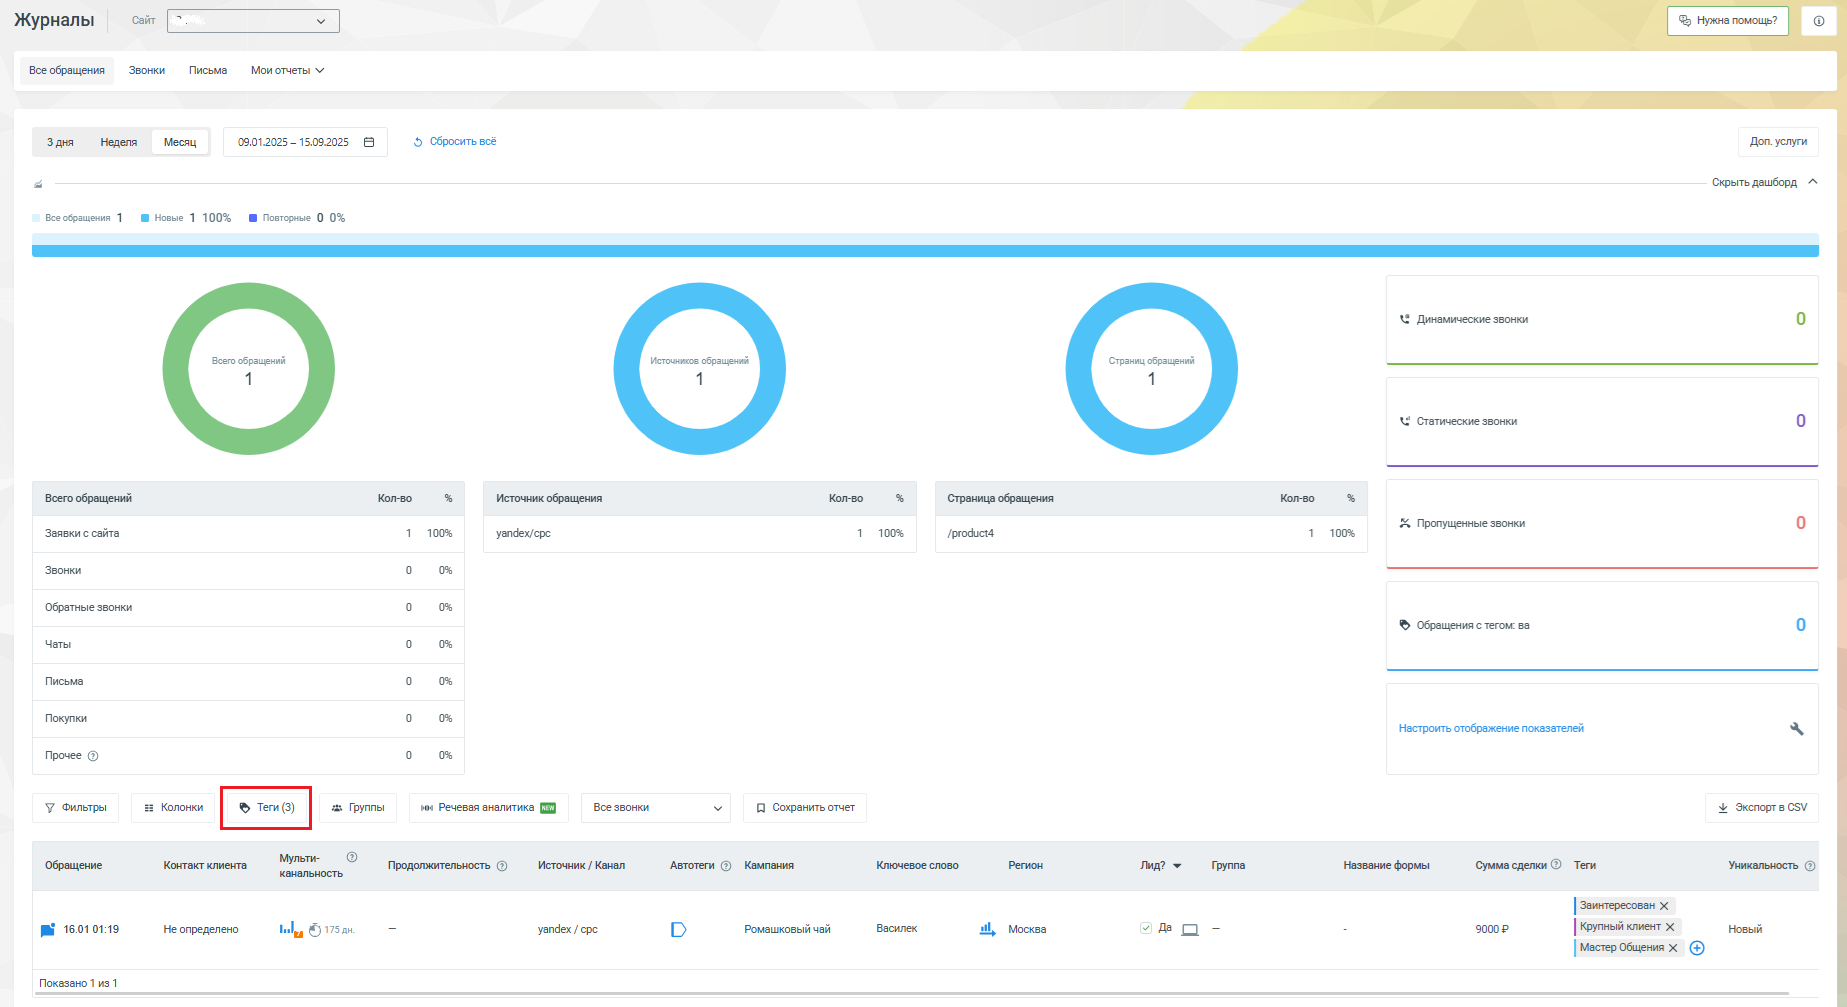Open the multichannel bar chart icon in row
The width and height of the screenshot is (1847, 1007).
click(291, 929)
